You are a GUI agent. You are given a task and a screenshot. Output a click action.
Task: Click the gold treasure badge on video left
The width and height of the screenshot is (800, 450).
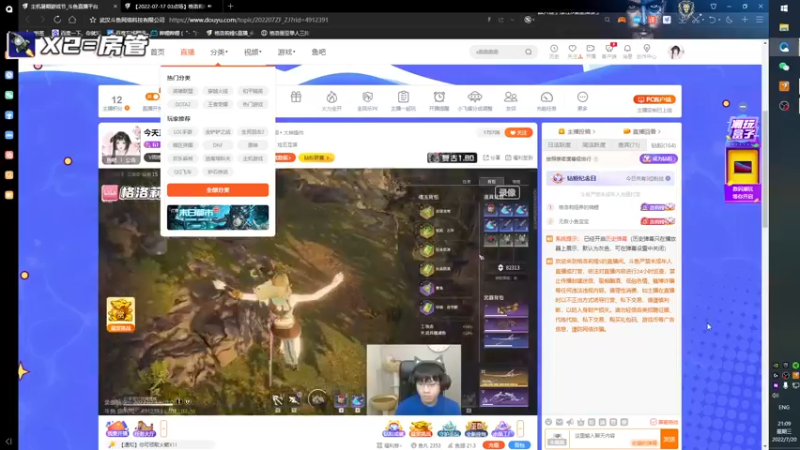click(120, 314)
